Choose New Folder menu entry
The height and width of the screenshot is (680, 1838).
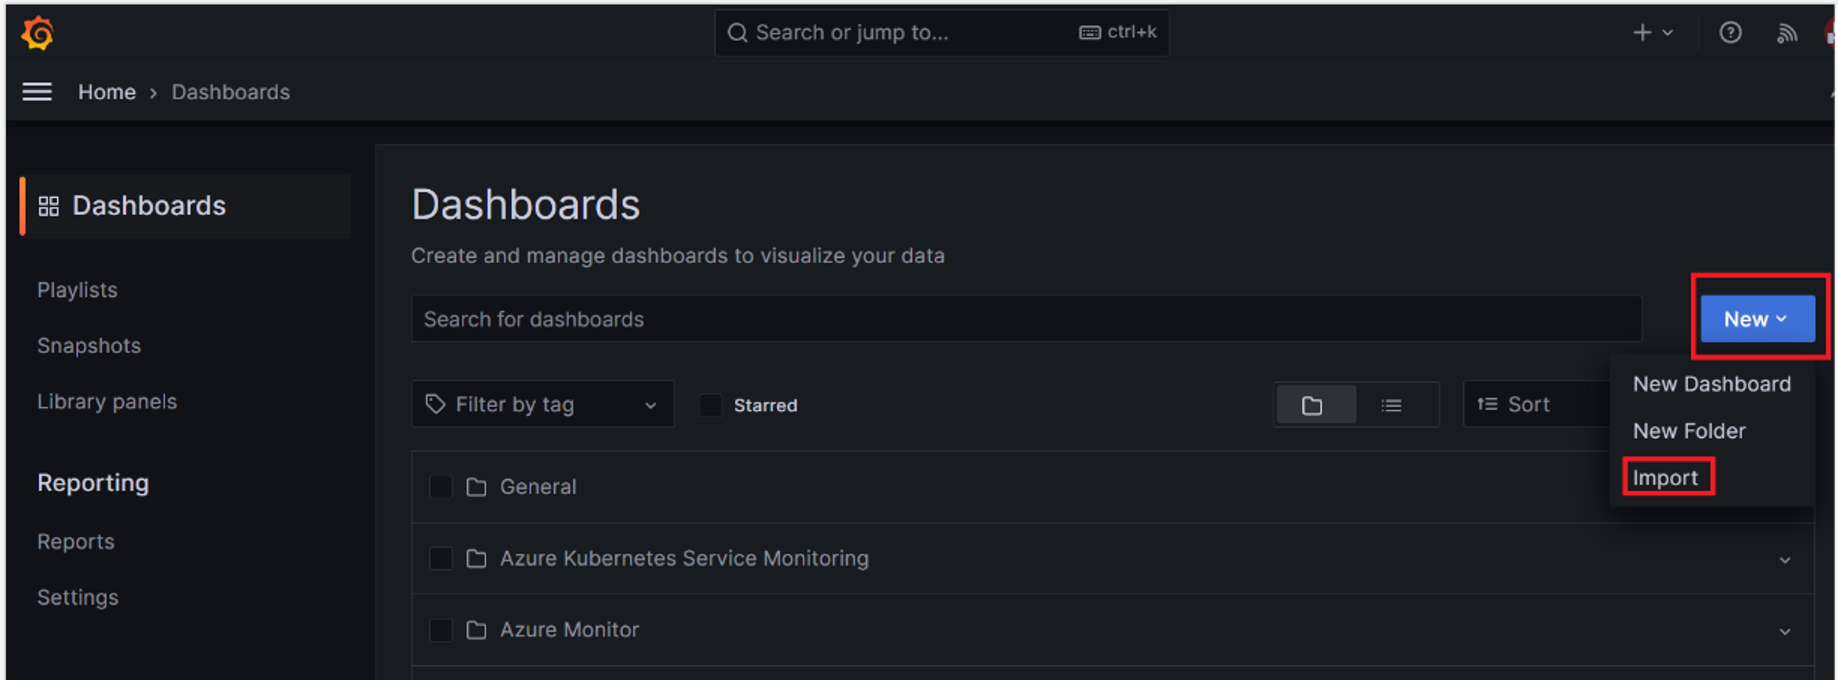[x=1689, y=431]
